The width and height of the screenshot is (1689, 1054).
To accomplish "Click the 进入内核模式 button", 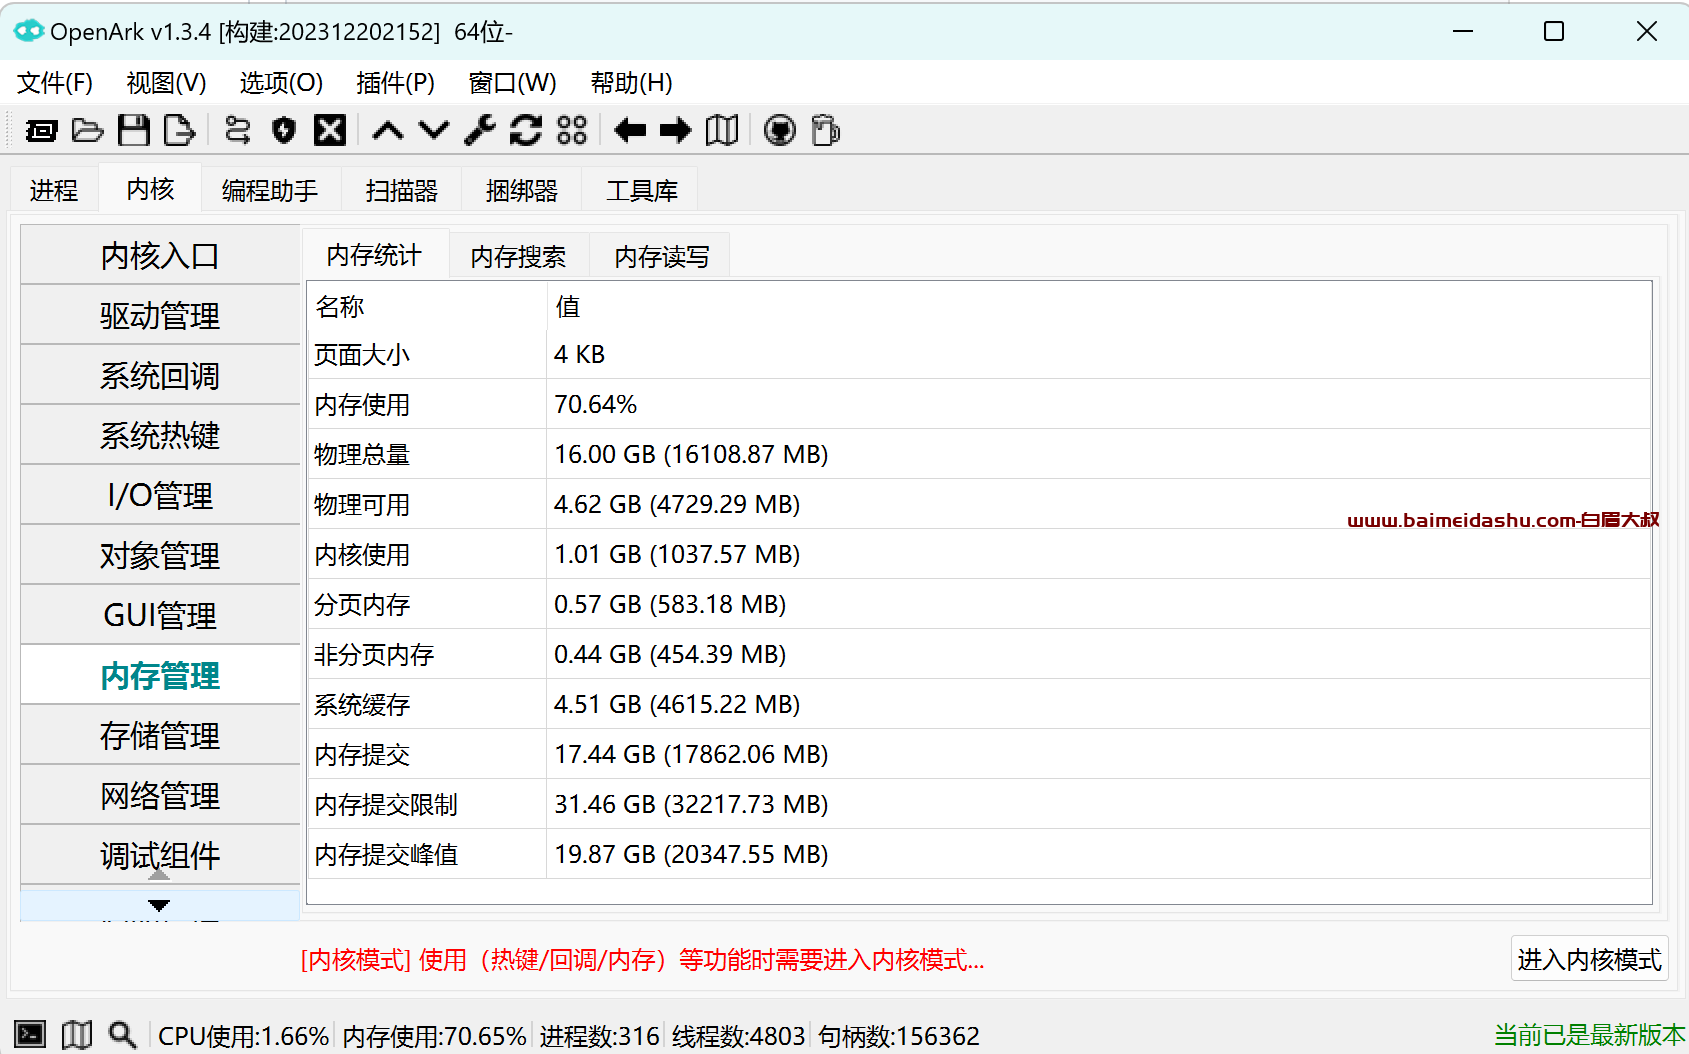I will pyautogui.click(x=1589, y=959).
